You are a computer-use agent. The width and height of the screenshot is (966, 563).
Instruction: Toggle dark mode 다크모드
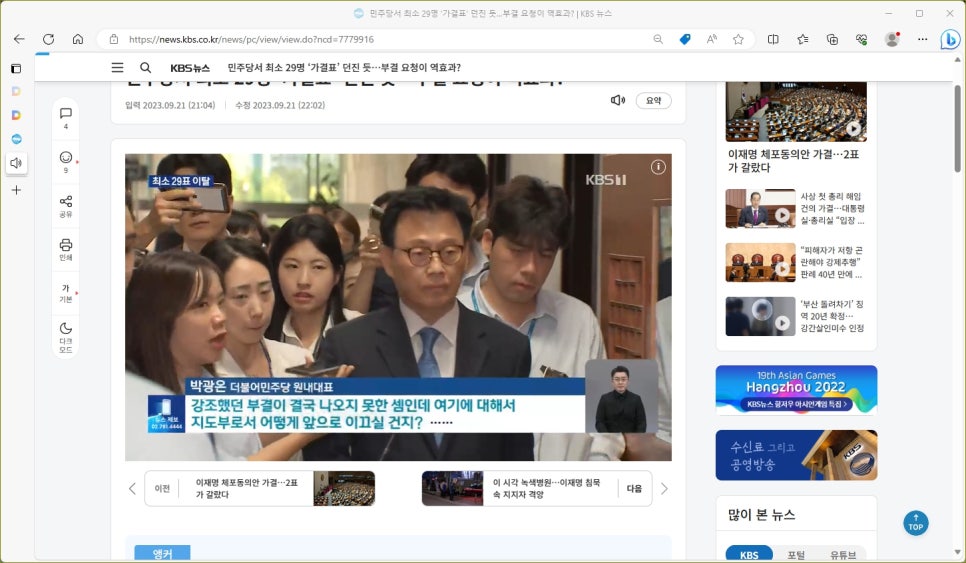(x=66, y=337)
